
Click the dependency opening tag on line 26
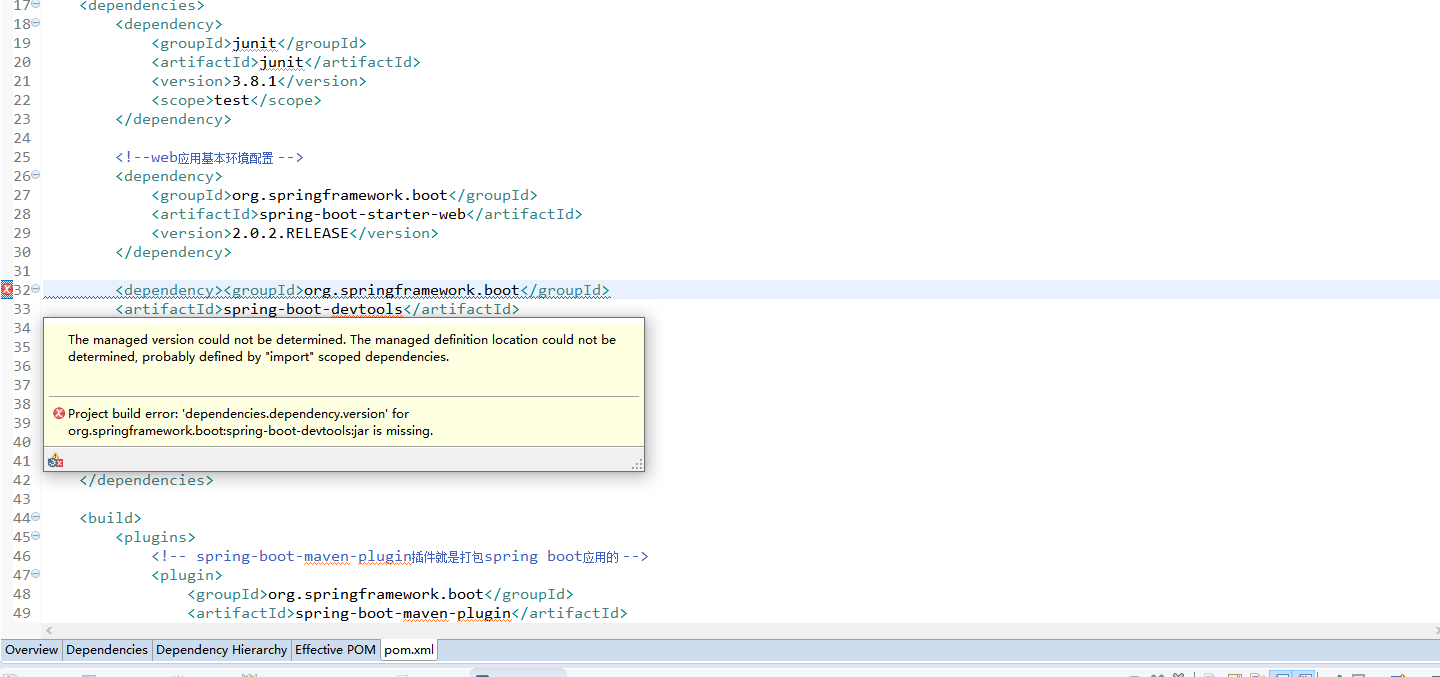coord(169,176)
